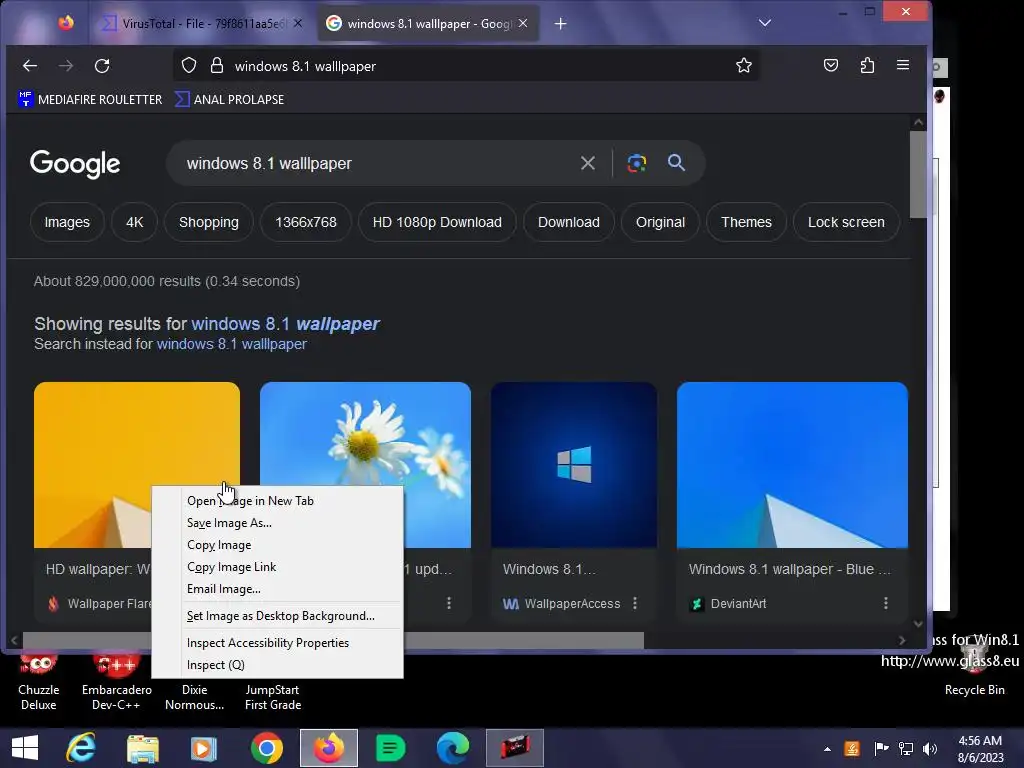The width and height of the screenshot is (1024, 768).
Task: Open the green notes app taskbar icon
Action: (x=391, y=748)
